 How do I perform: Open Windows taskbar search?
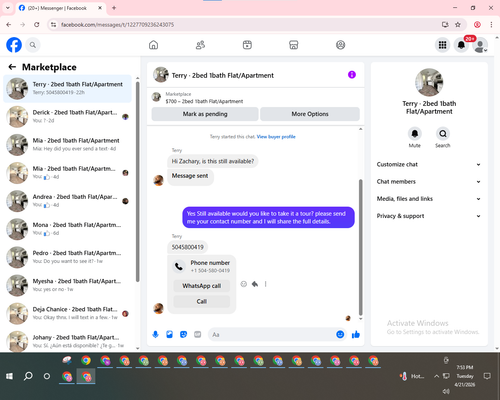[28, 376]
